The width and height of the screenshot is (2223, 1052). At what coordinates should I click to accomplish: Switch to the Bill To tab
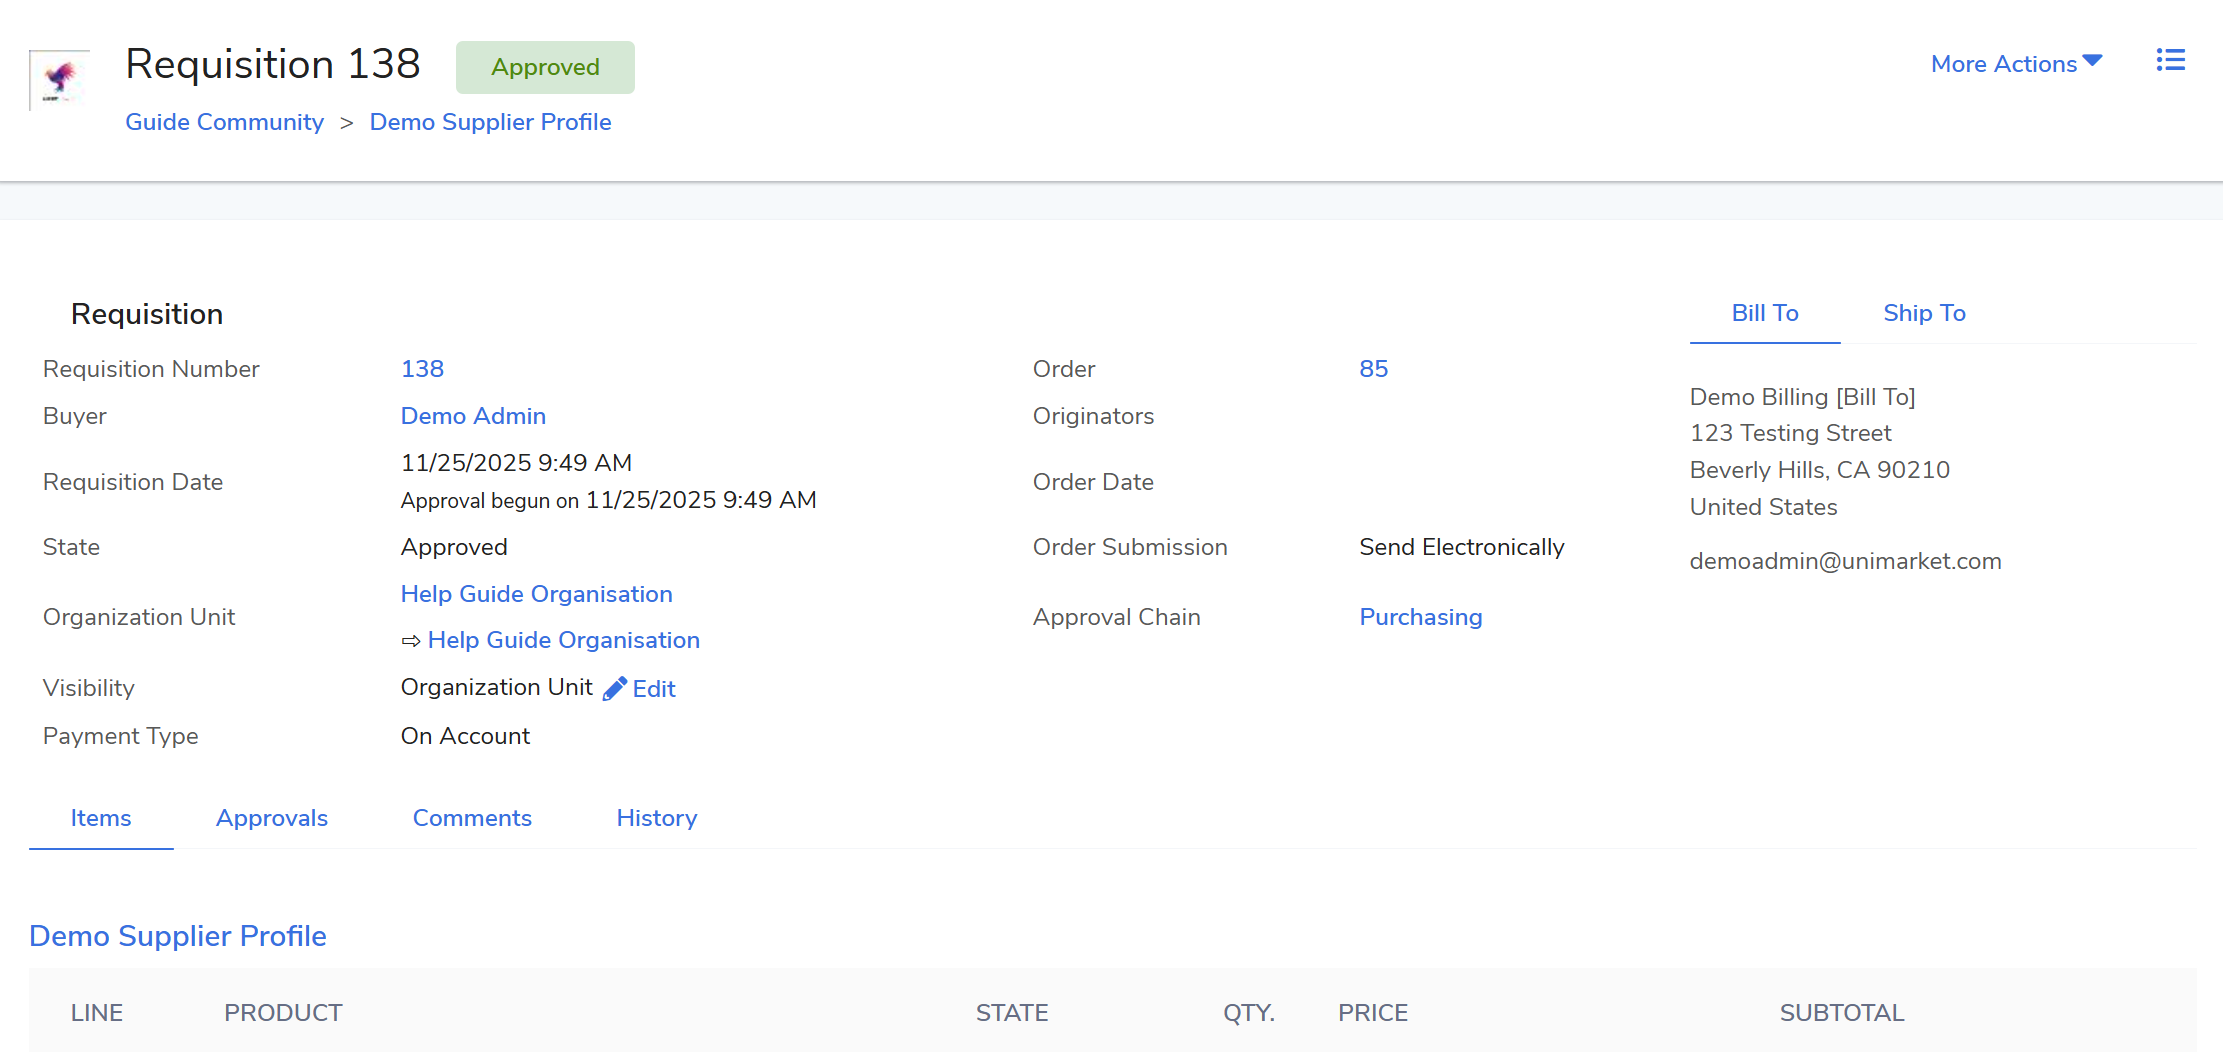(x=1764, y=313)
